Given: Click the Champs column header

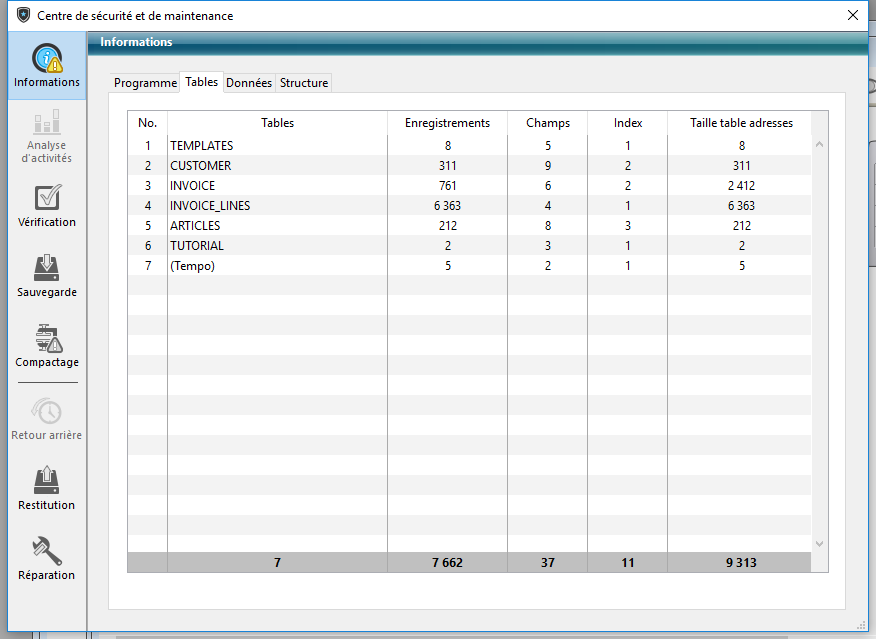Looking at the screenshot, I should click(547, 123).
